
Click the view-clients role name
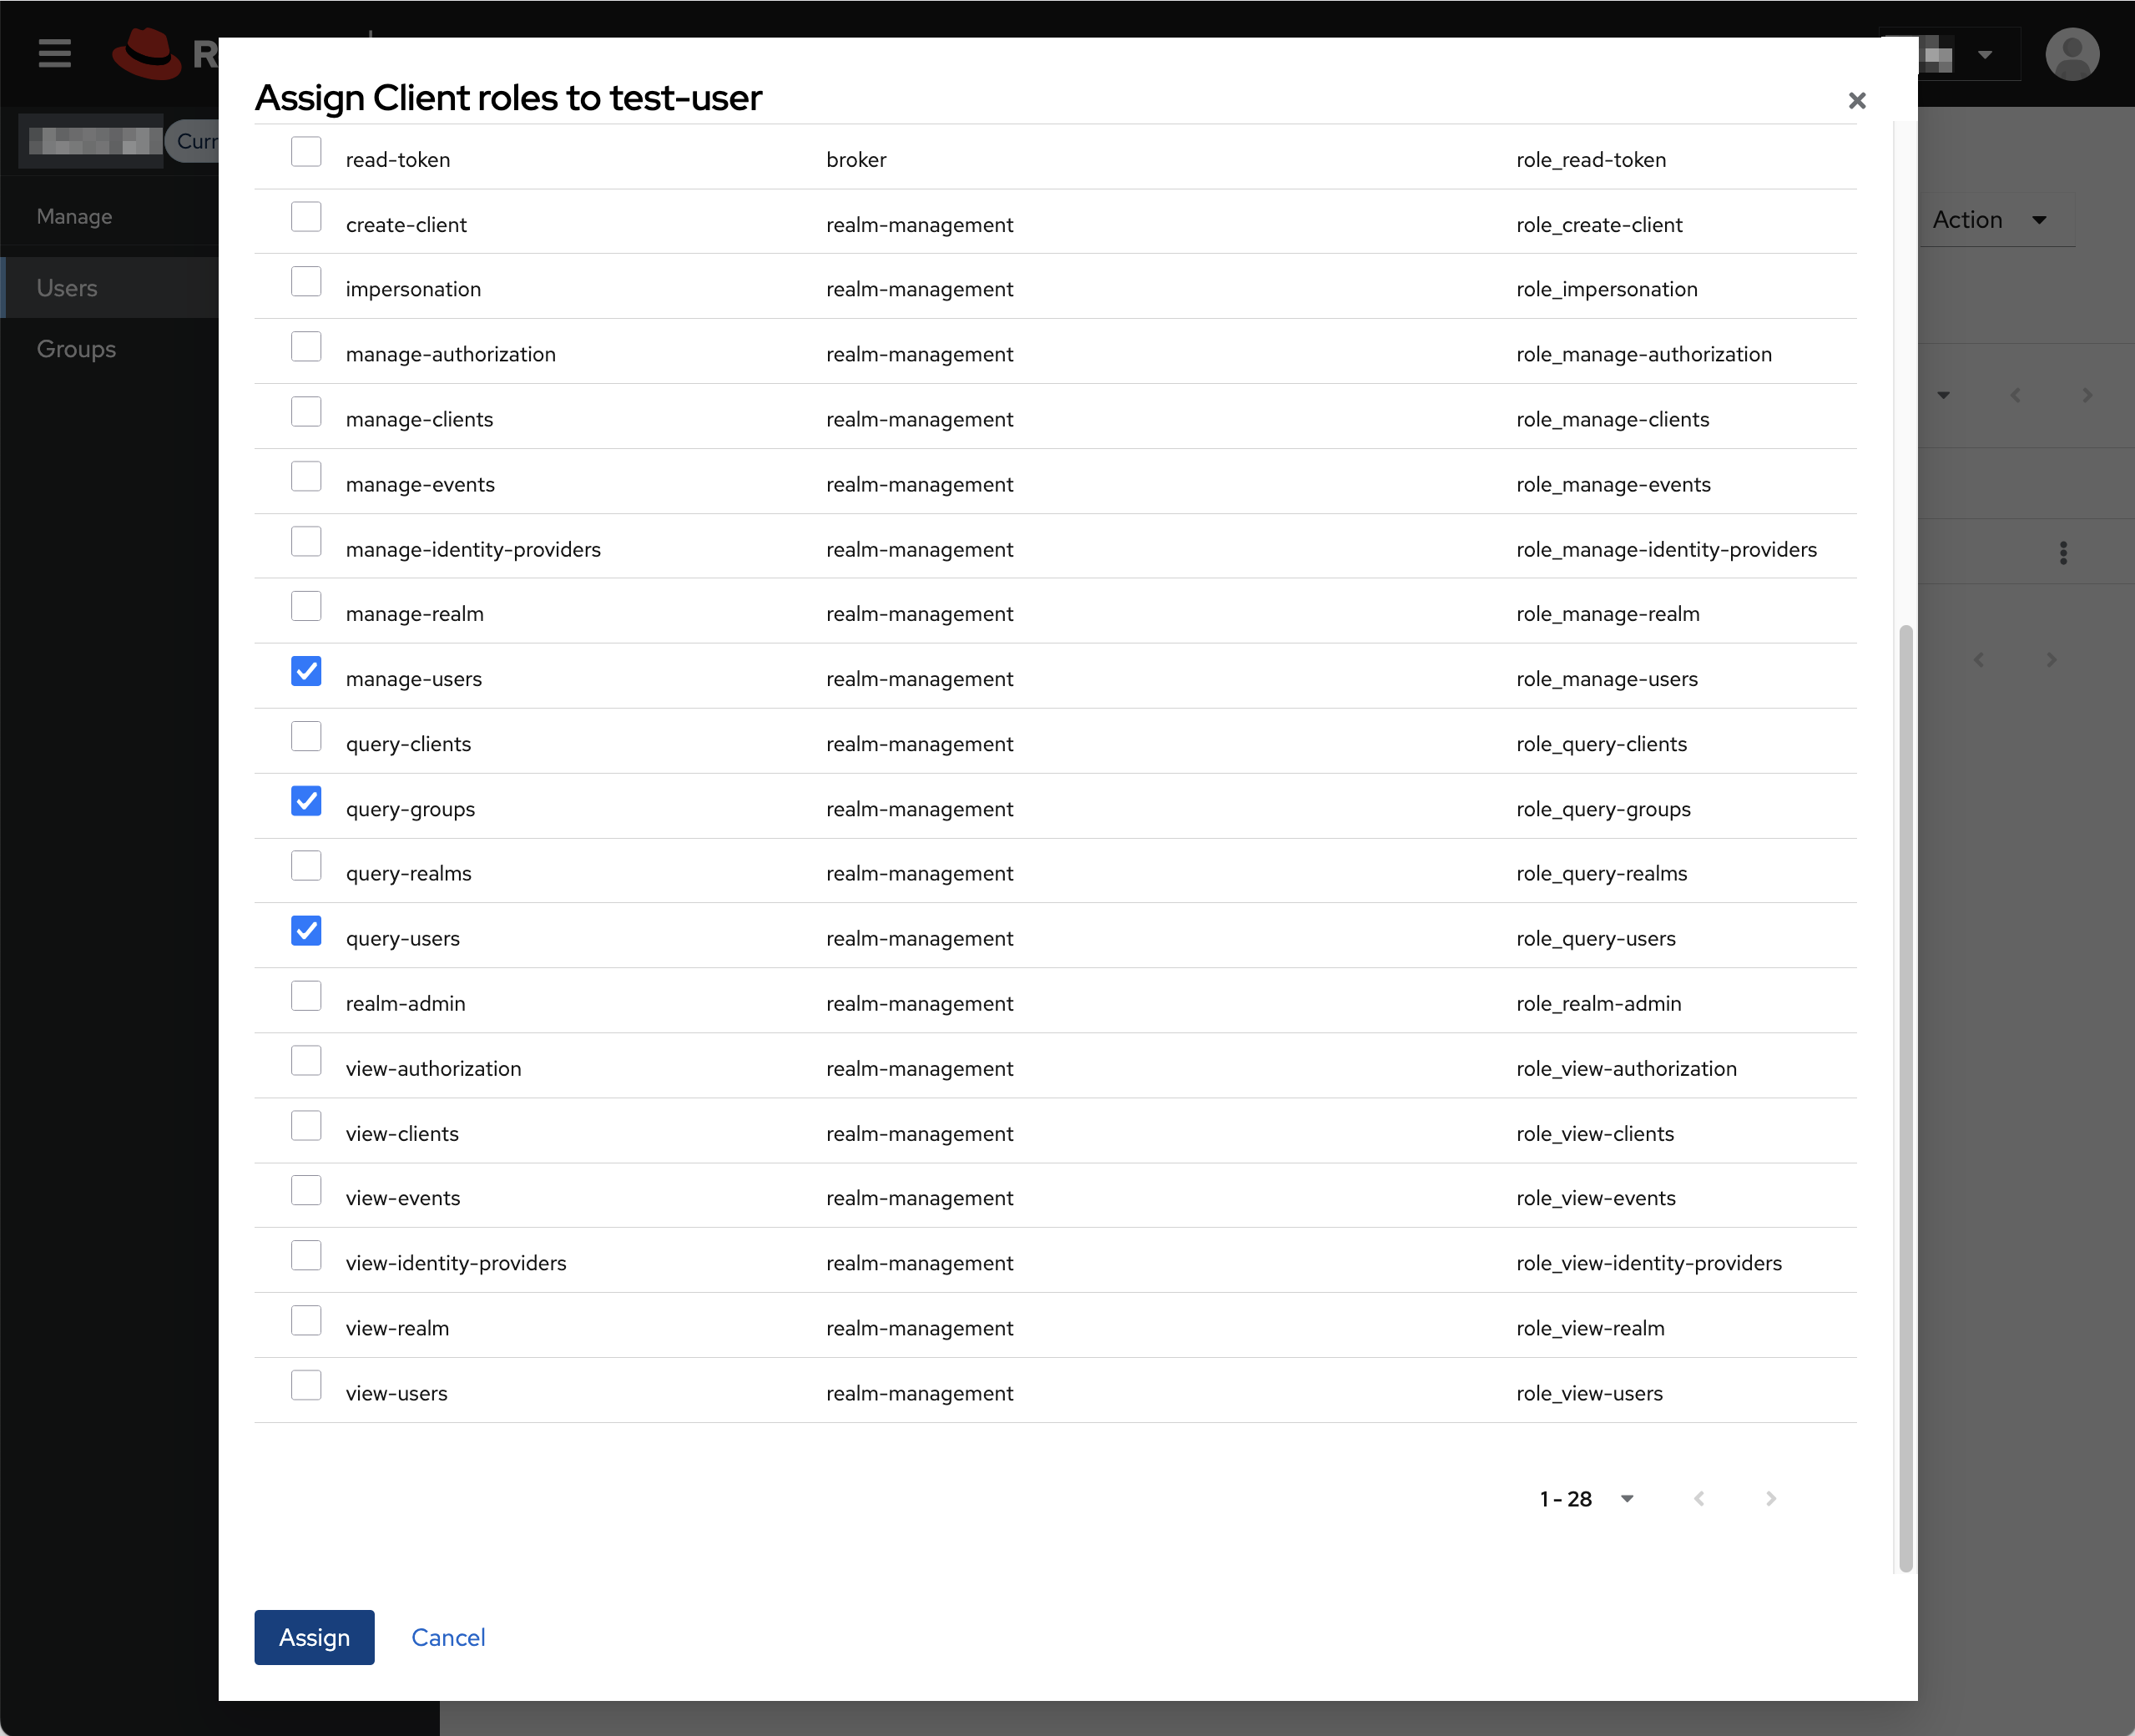point(402,1134)
